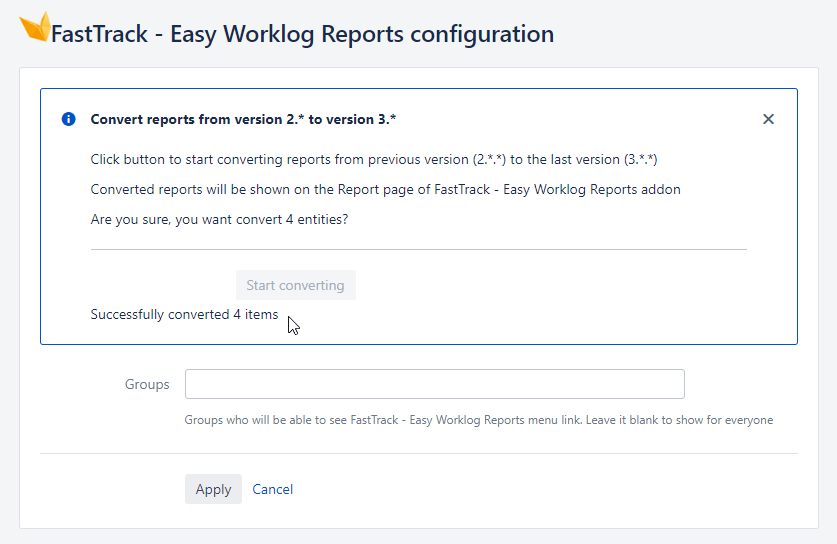Apply the configuration settings

(214, 489)
